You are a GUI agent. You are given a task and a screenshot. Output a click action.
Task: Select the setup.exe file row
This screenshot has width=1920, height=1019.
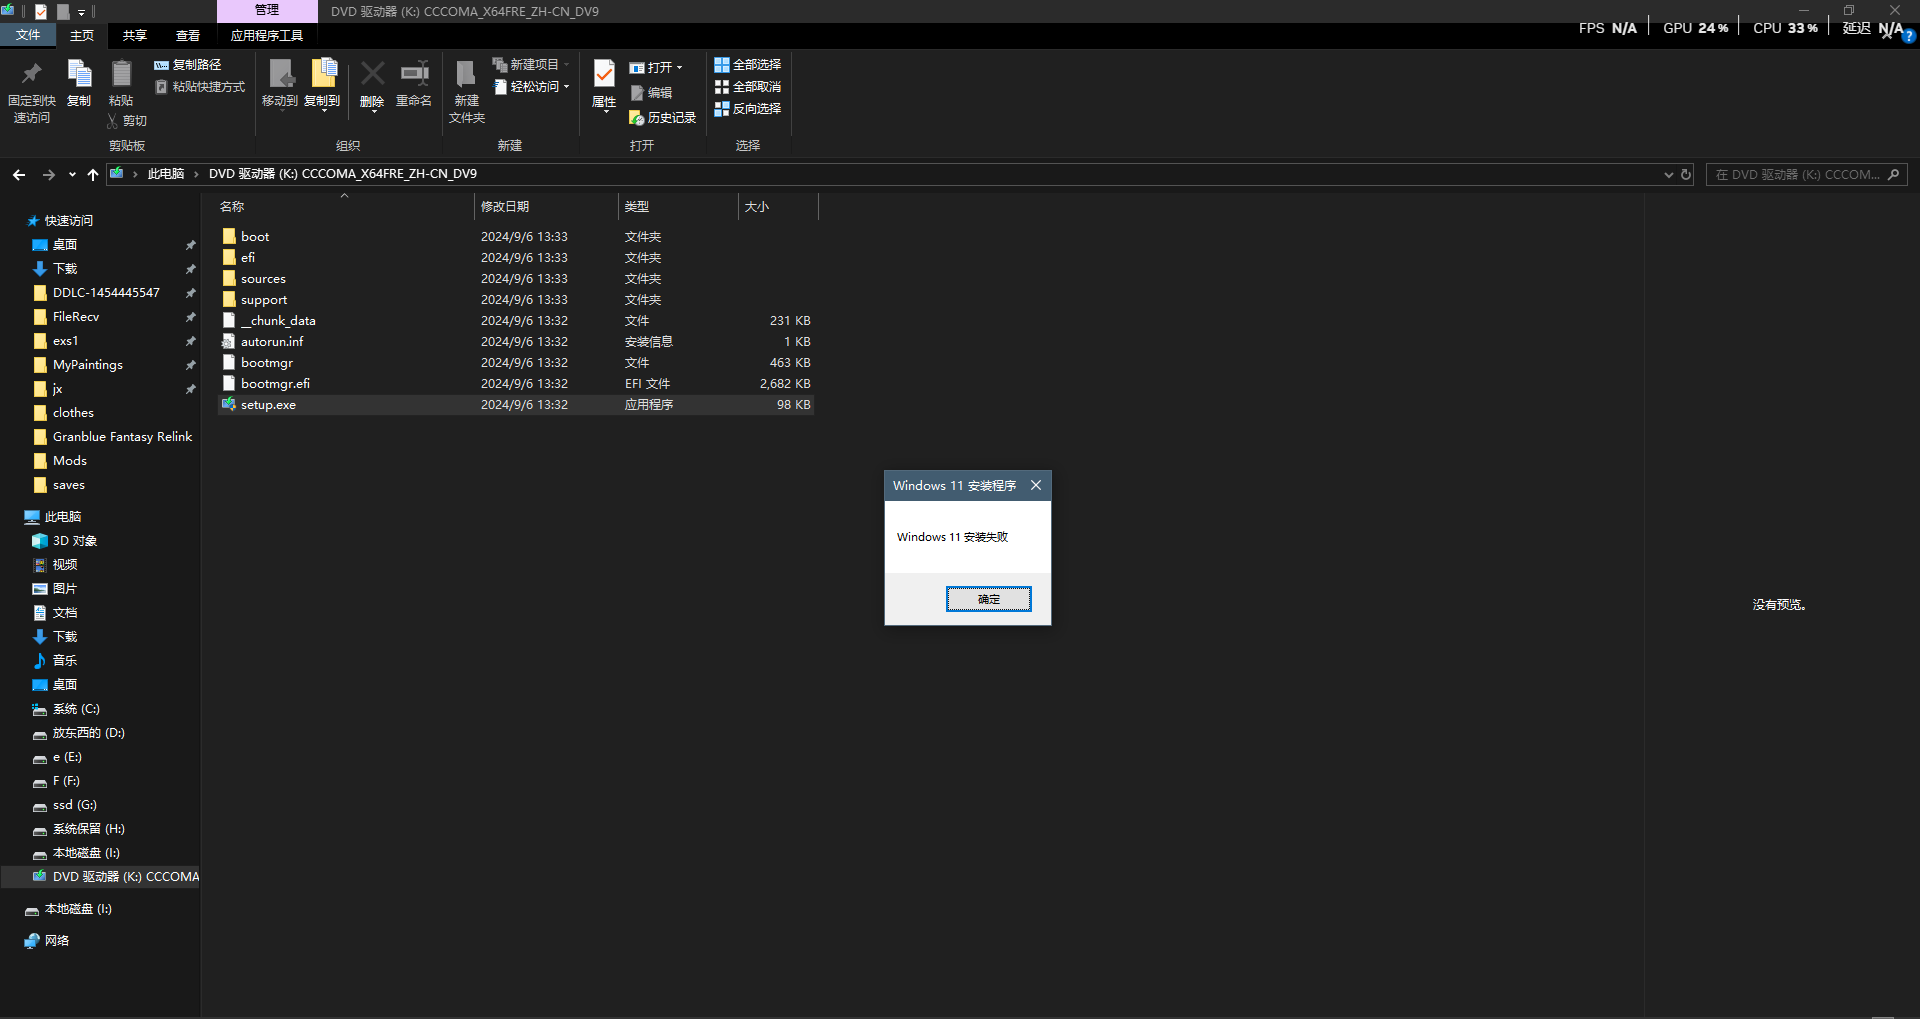516,405
